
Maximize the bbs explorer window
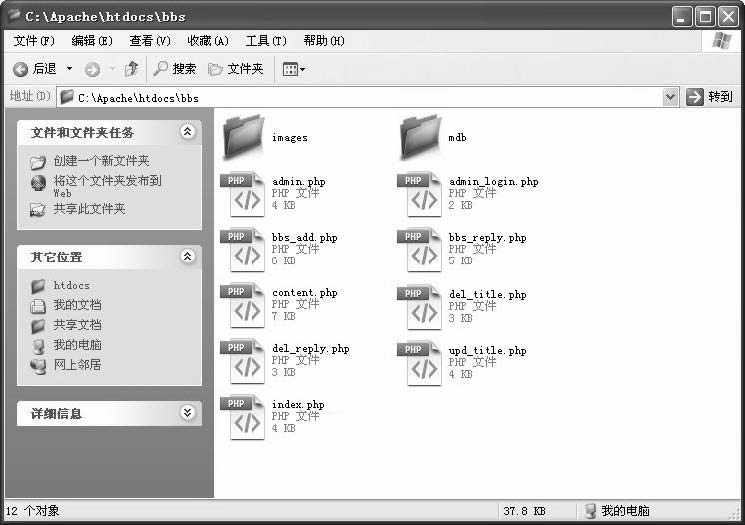pos(705,17)
